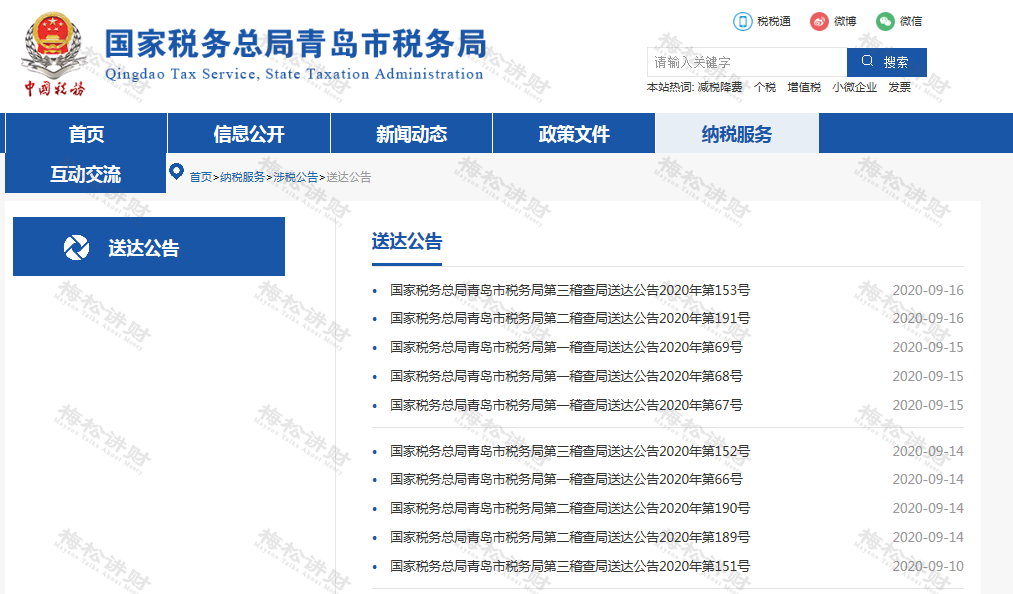The width and height of the screenshot is (1013, 594).
Task: Switch to the 新闻动态 tab
Action: click(x=412, y=134)
